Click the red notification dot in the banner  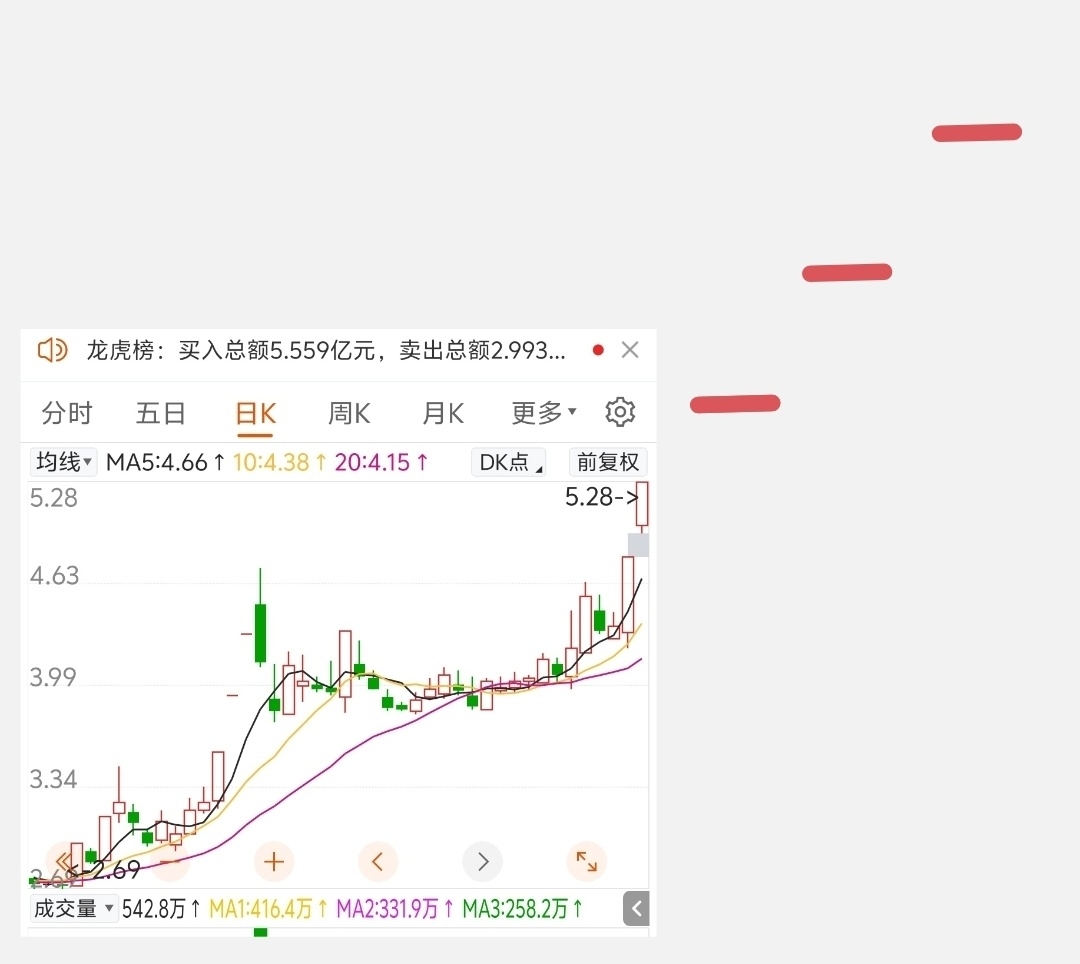coord(598,350)
